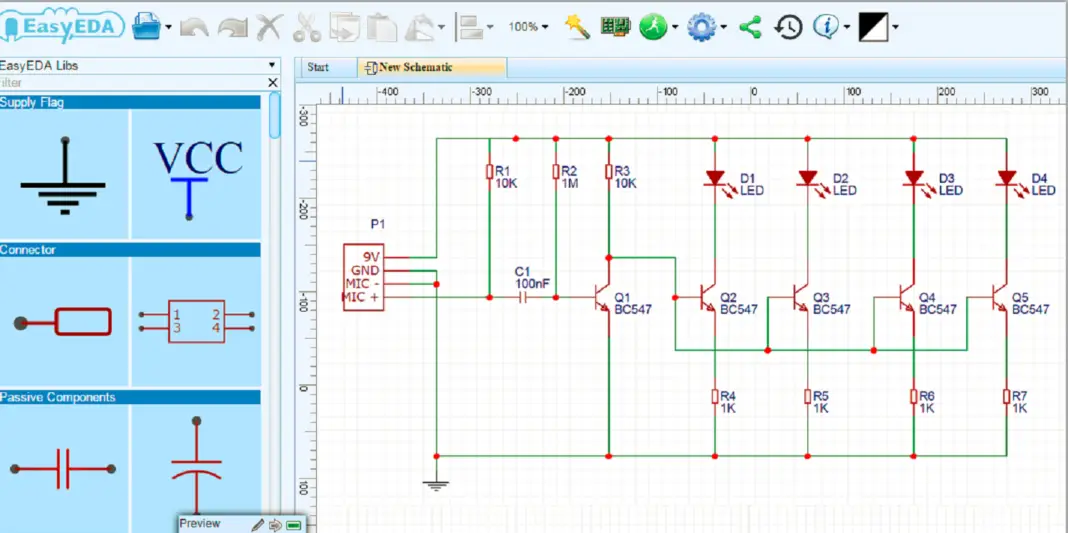Click the Preview panel edit pencil icon
The height and width of the screenshot is (533, 1068).
pyautogui.click(x=257, y=525)
